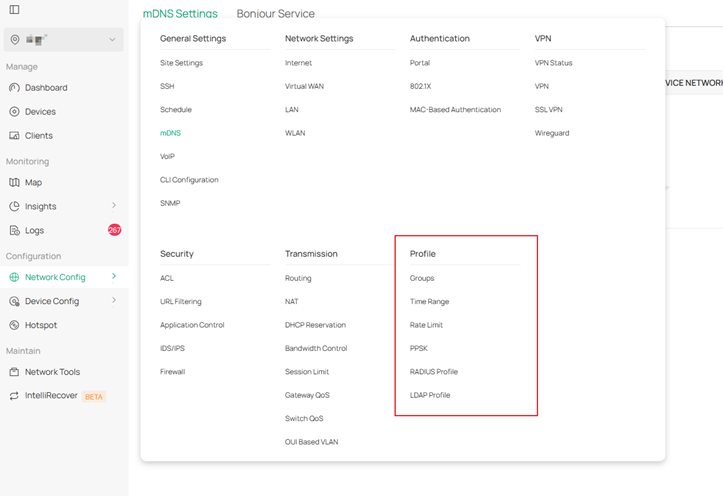Open Gateway QoS
723x496 pixels.
tap(307, 395)
